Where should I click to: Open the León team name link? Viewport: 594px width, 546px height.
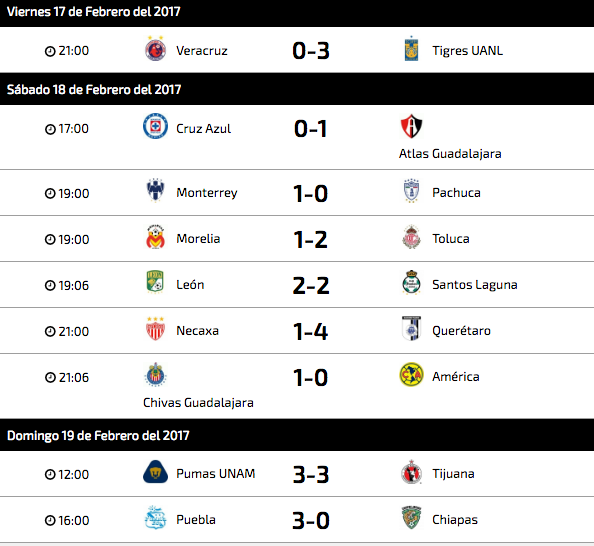tap(190, 285)
